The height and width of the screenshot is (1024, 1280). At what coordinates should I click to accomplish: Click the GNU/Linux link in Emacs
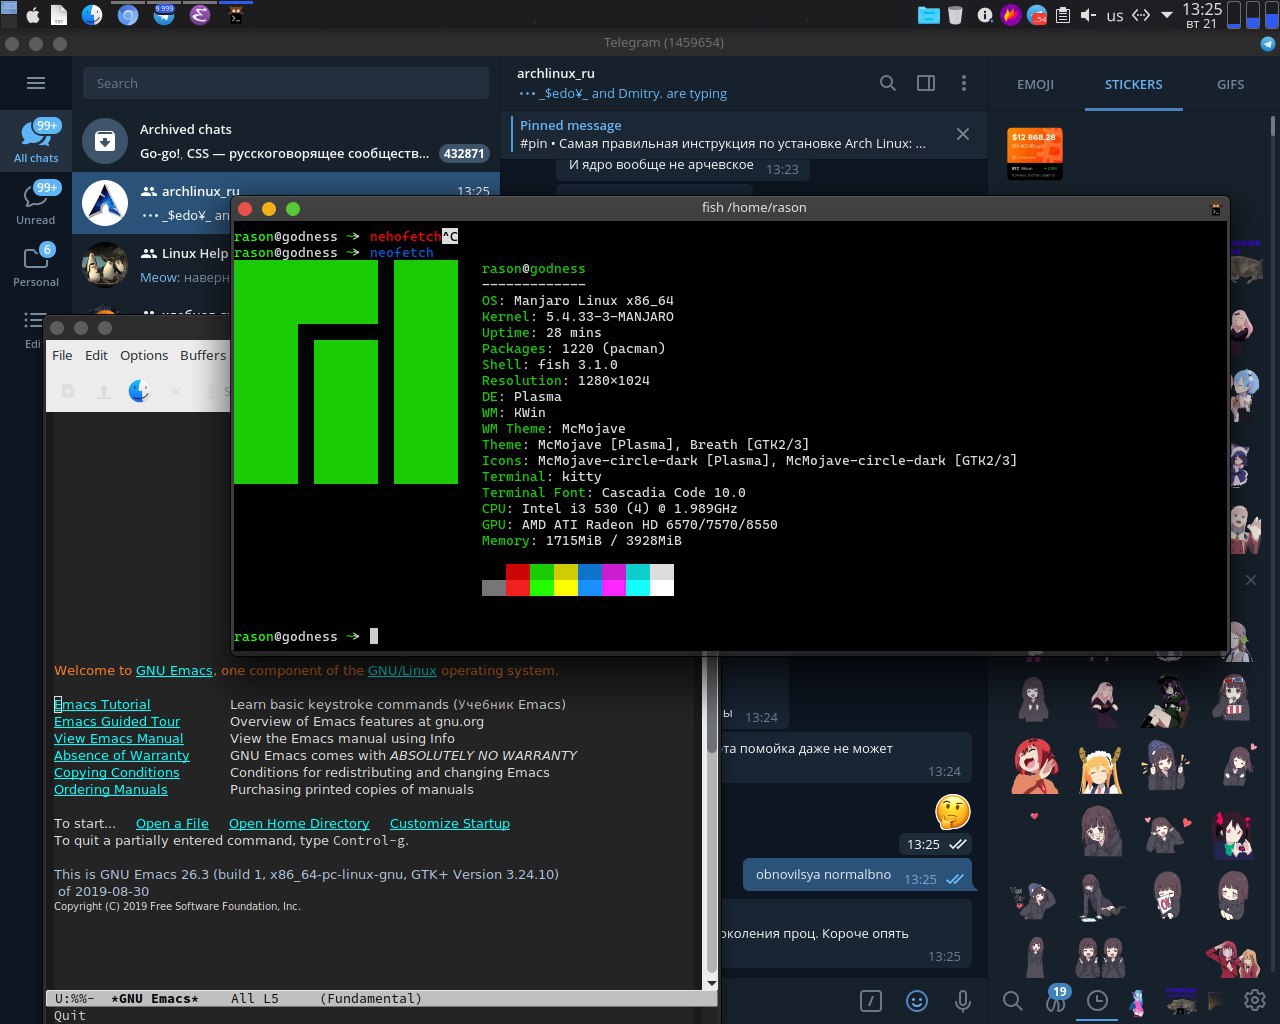click(402, 671)
